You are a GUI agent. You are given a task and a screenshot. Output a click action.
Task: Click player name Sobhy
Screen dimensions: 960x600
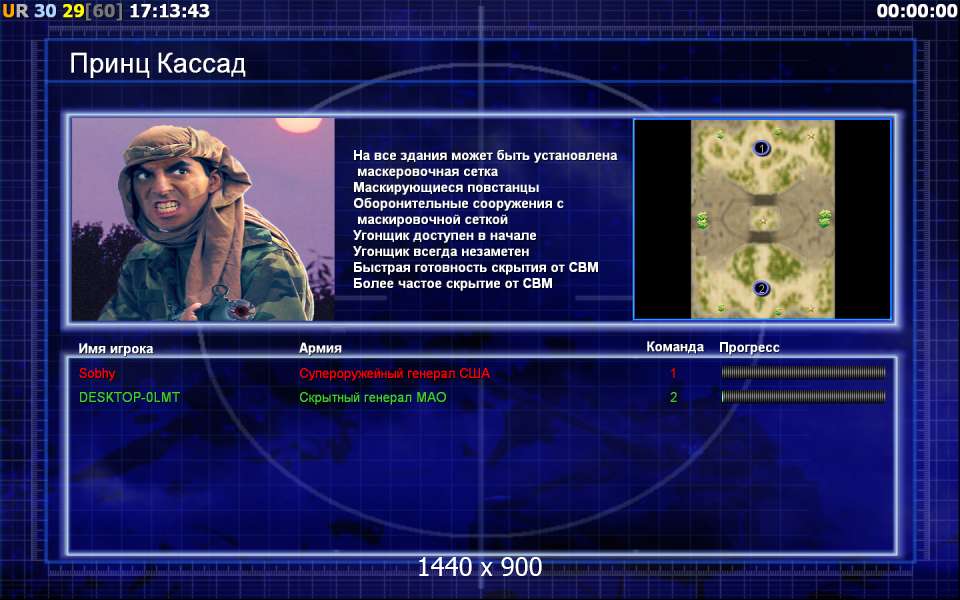point(97,373)
